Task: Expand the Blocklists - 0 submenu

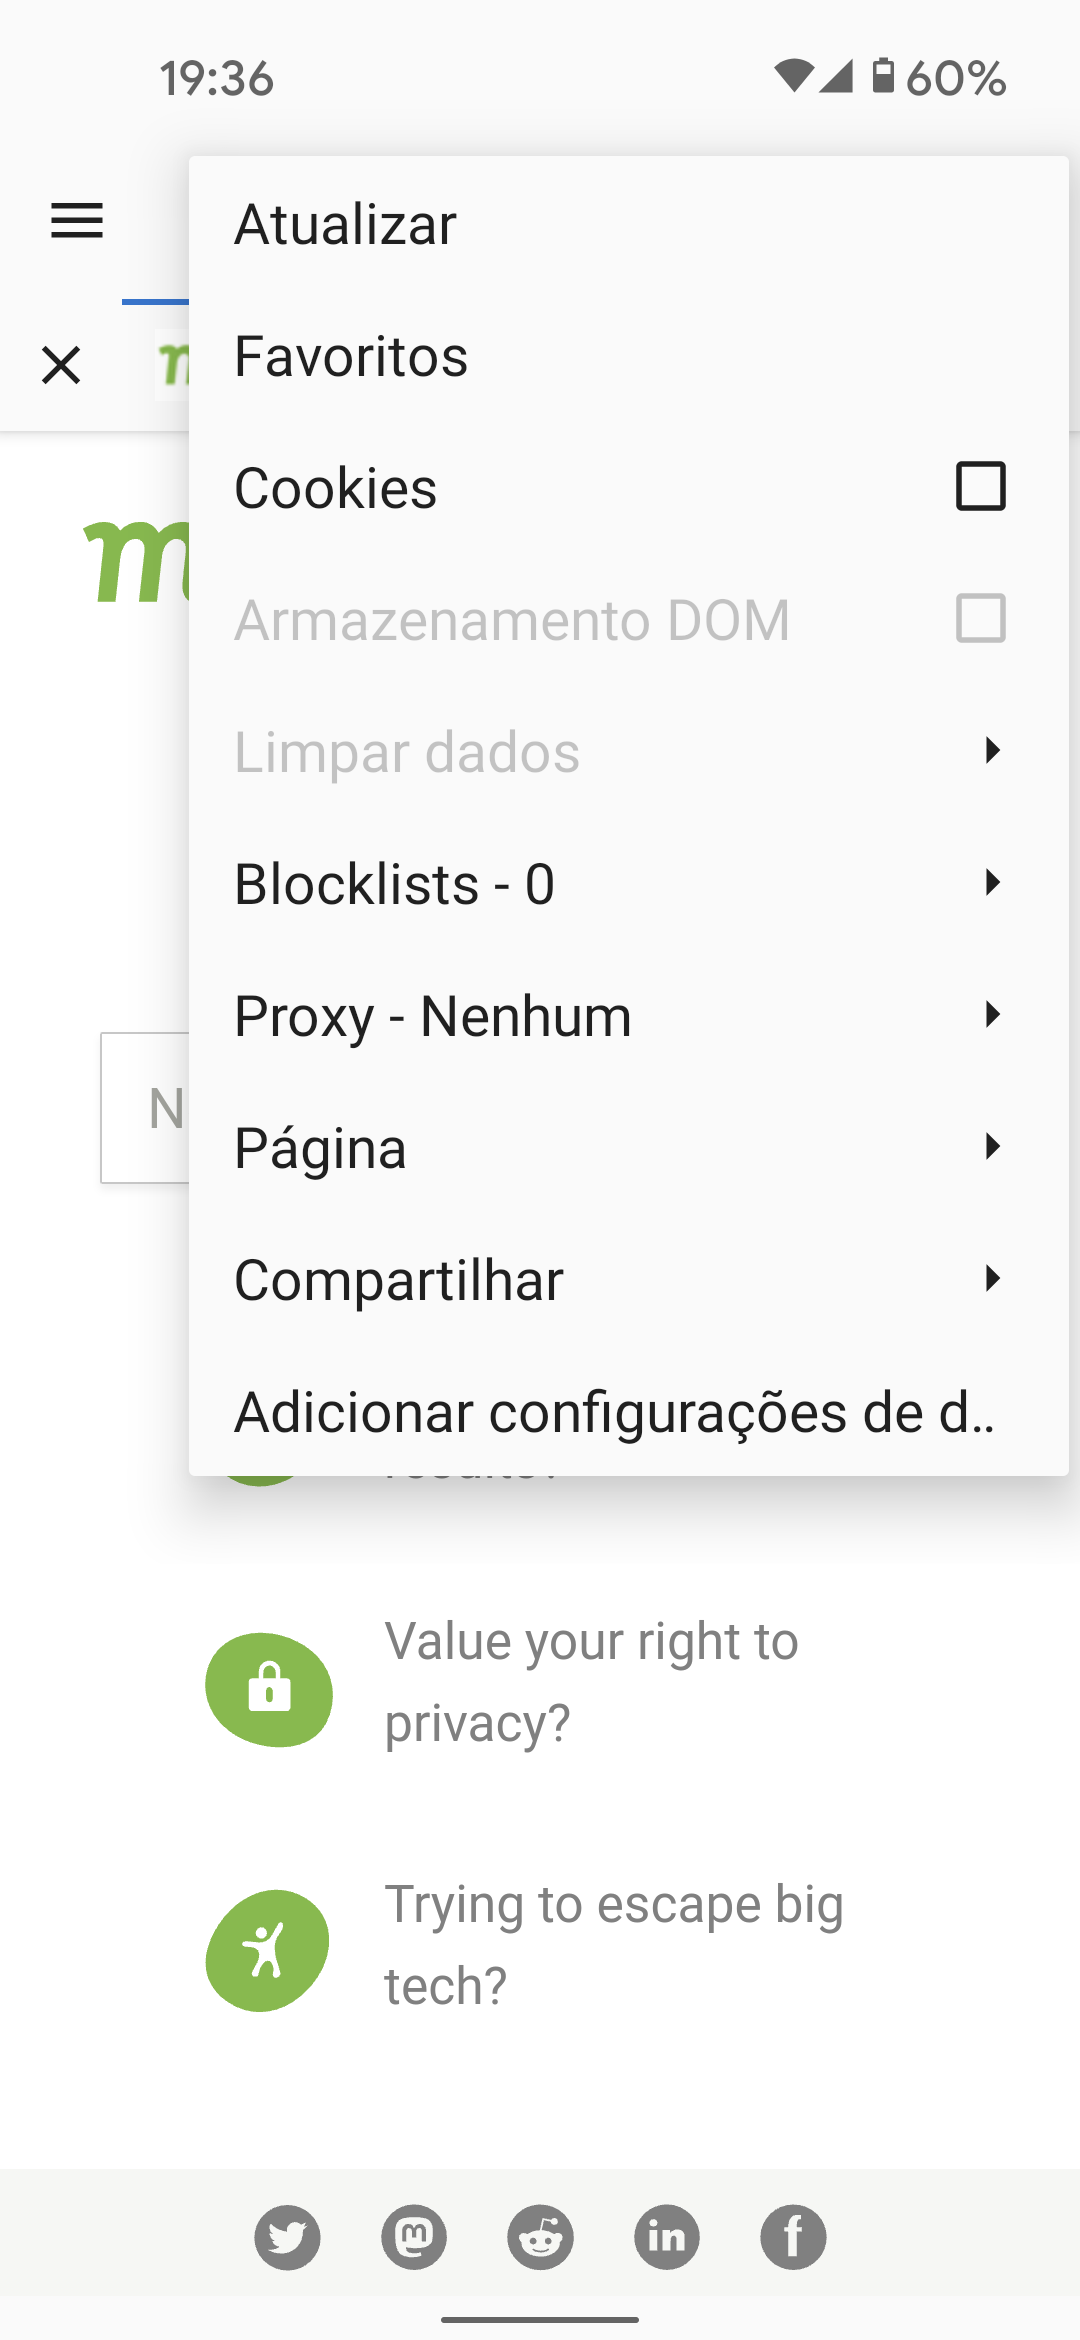Action: pos(991,883)
